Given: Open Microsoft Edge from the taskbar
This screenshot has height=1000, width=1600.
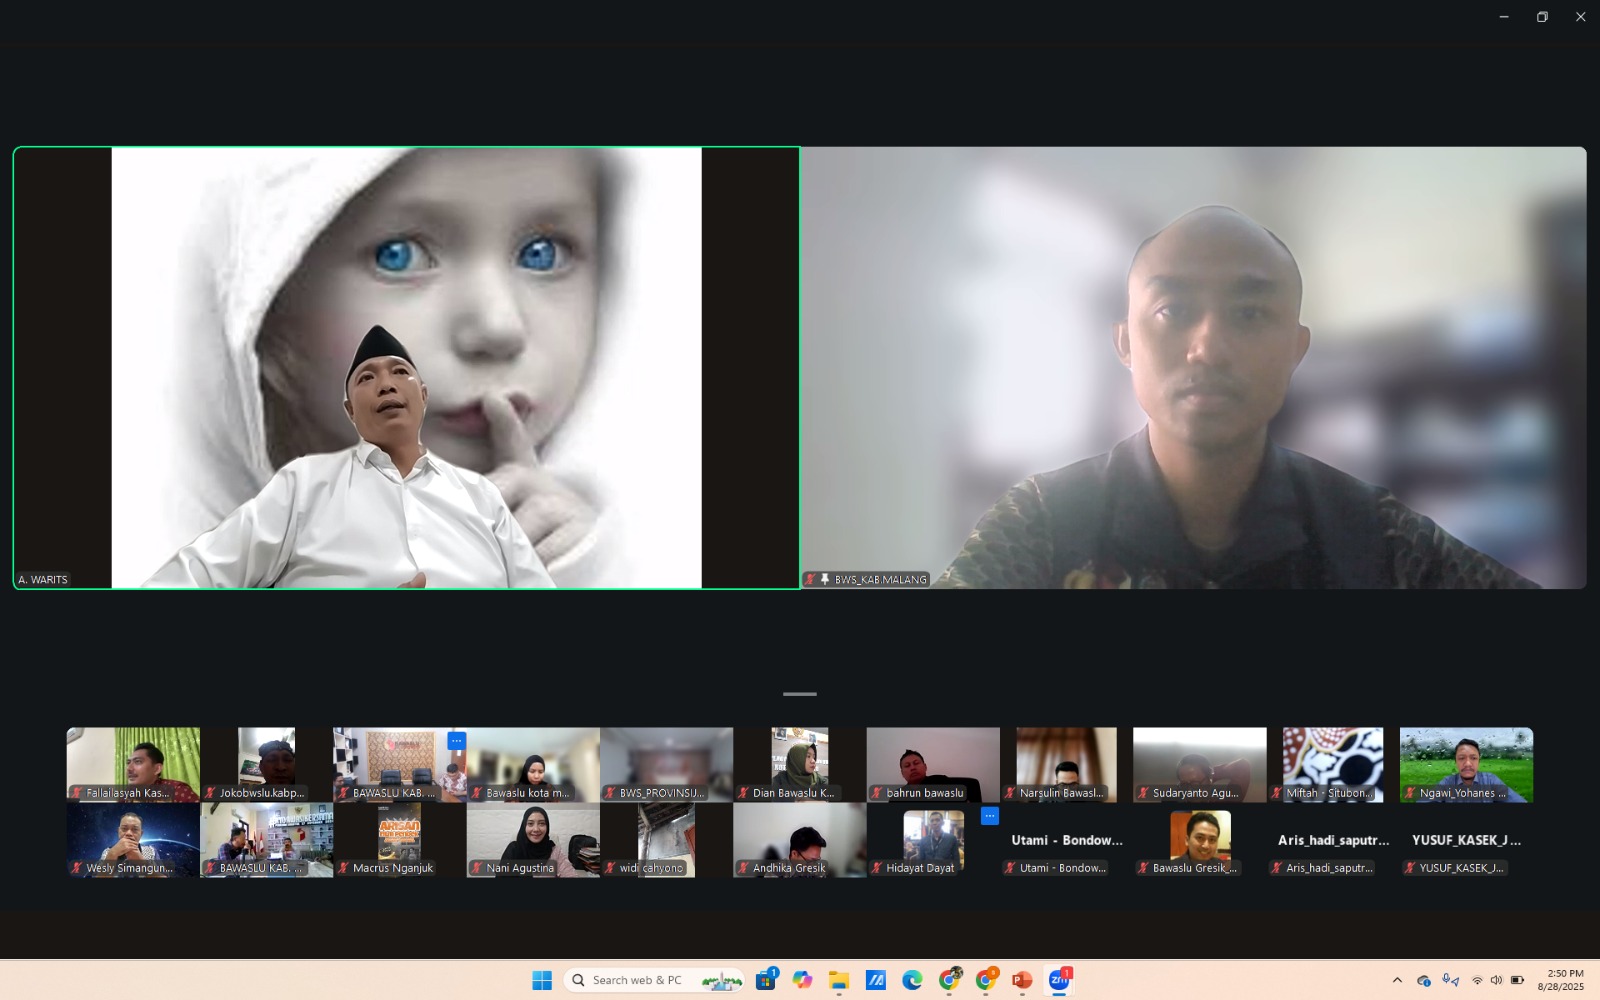Looking at the screenshot, I should pyautogui.click(x=912, y=980).
